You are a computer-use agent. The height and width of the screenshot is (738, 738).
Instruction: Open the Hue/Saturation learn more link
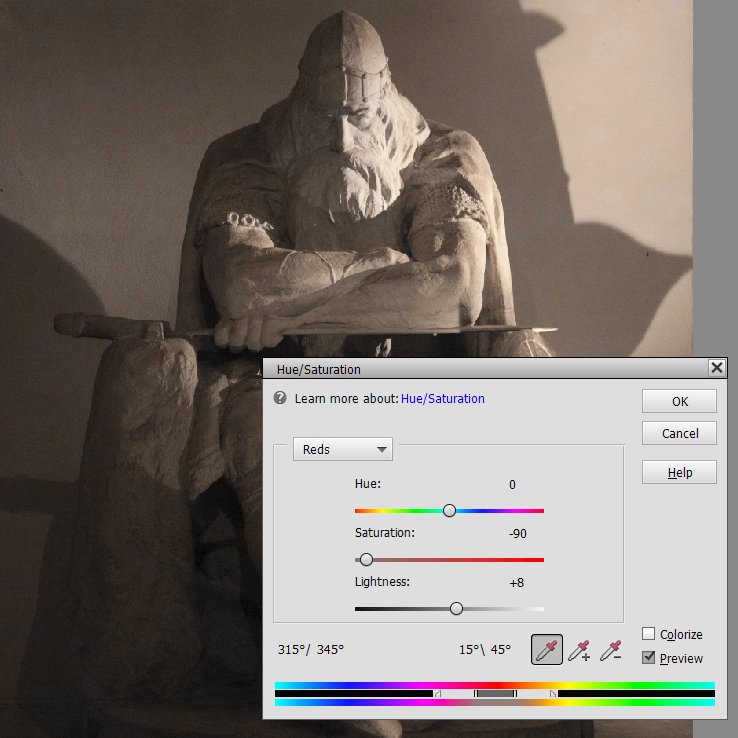[x=442, y=398]
